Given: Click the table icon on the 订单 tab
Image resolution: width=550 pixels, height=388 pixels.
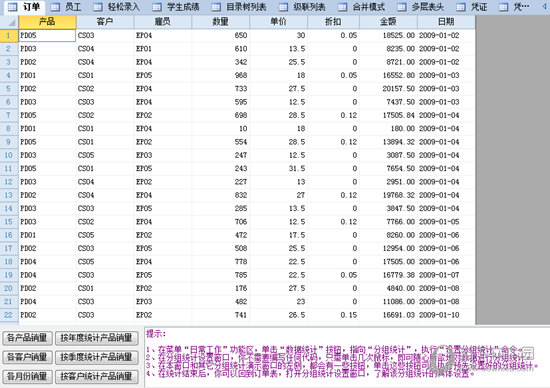Looking at the screenshot, I should tap(13, 7).
